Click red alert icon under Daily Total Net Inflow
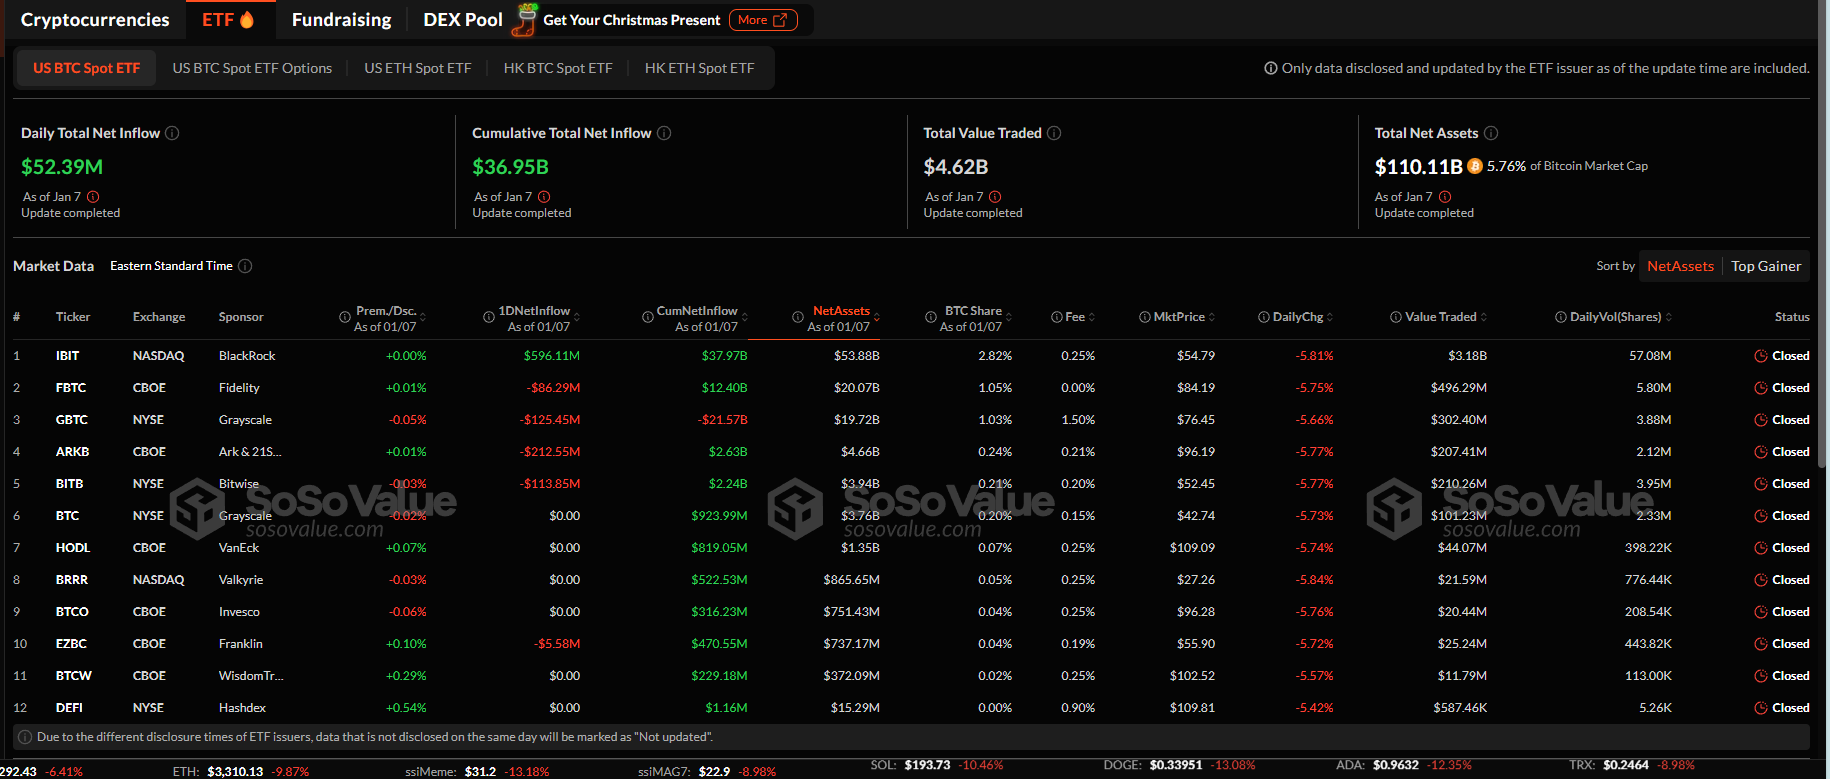The width and height of the screenshot is (1830, 779). pyautogui.click(x=93, y=197)
